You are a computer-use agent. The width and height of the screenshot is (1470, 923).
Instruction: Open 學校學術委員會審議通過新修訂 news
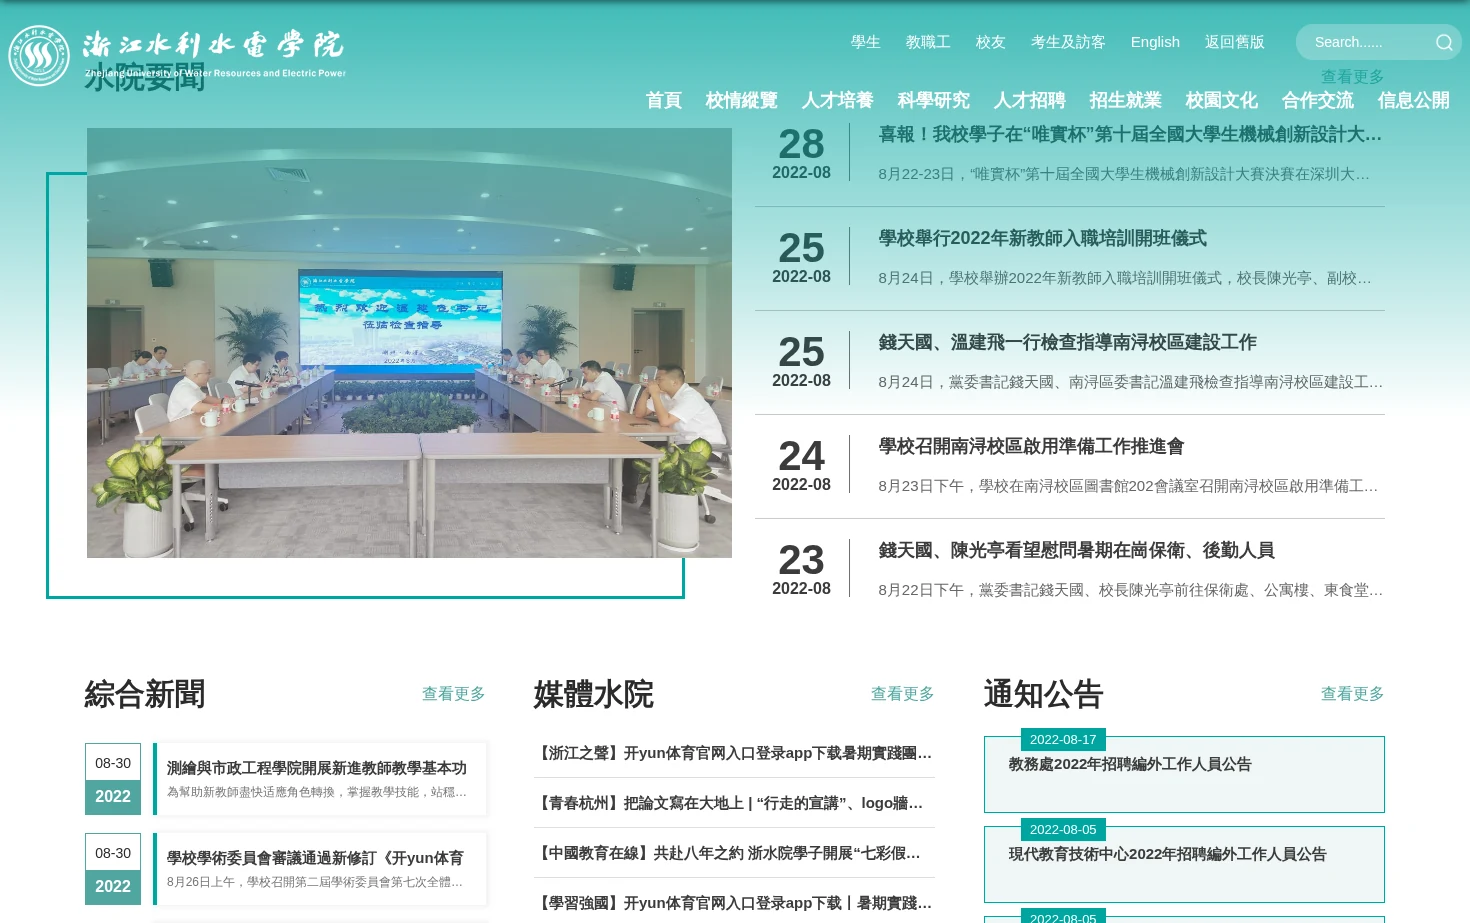[x=315, y=858]
